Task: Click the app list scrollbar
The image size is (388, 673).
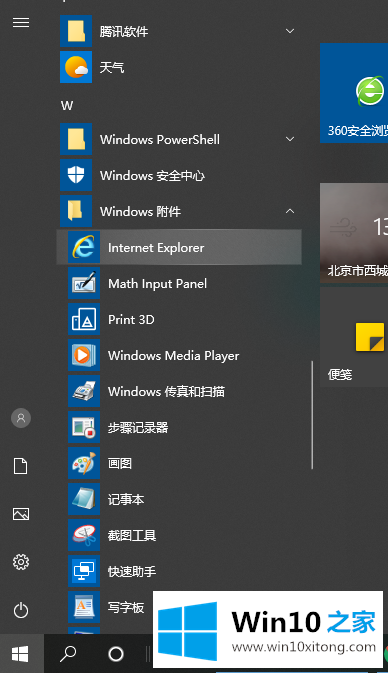Action: 312,415
